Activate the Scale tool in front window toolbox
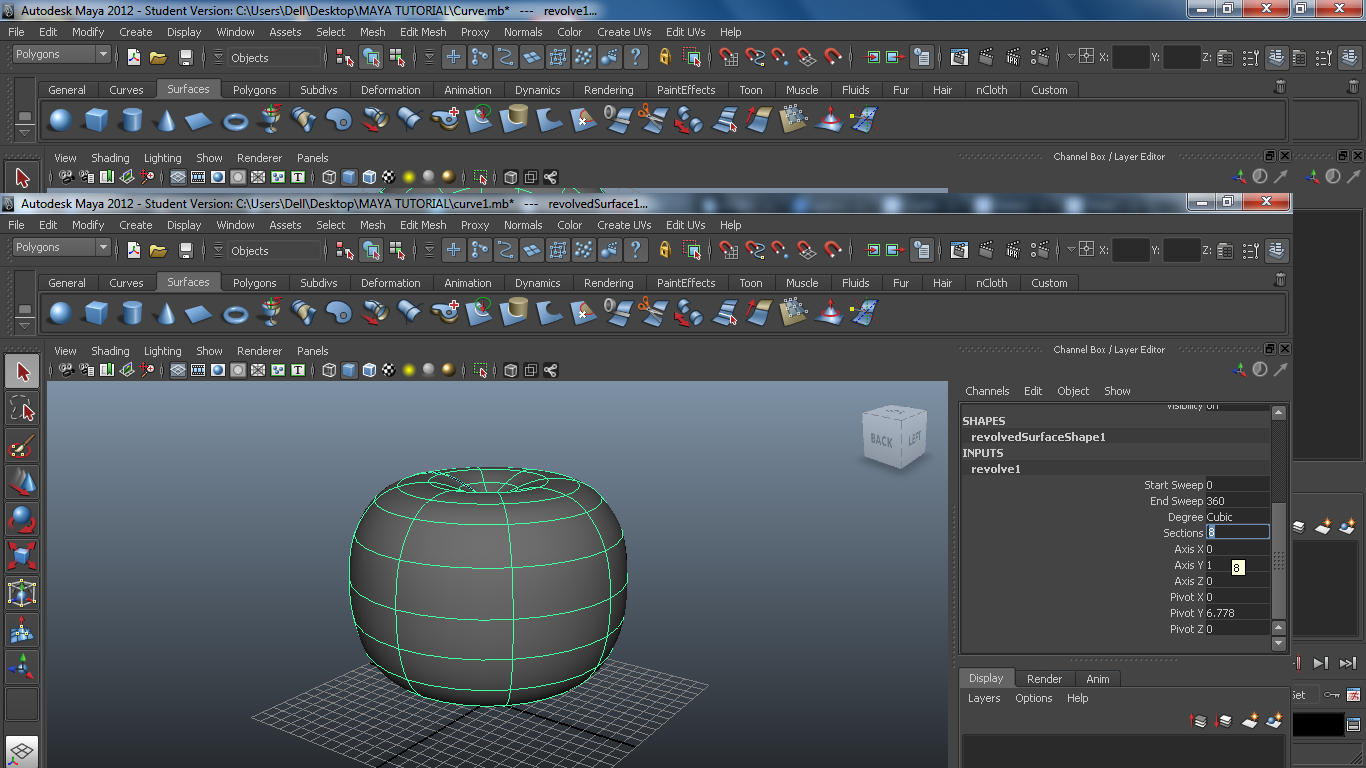The height and width of the screenshot is (768, 1366). tap(22, 556)
